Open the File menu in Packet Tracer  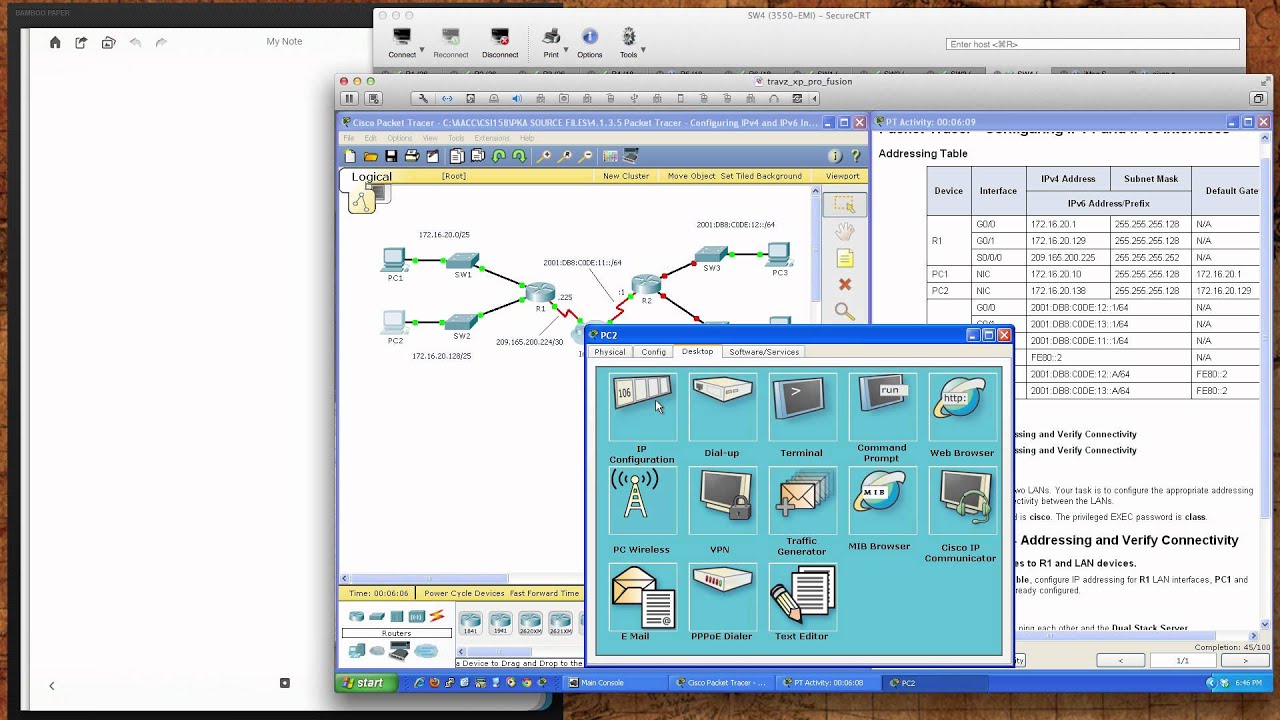349,138
